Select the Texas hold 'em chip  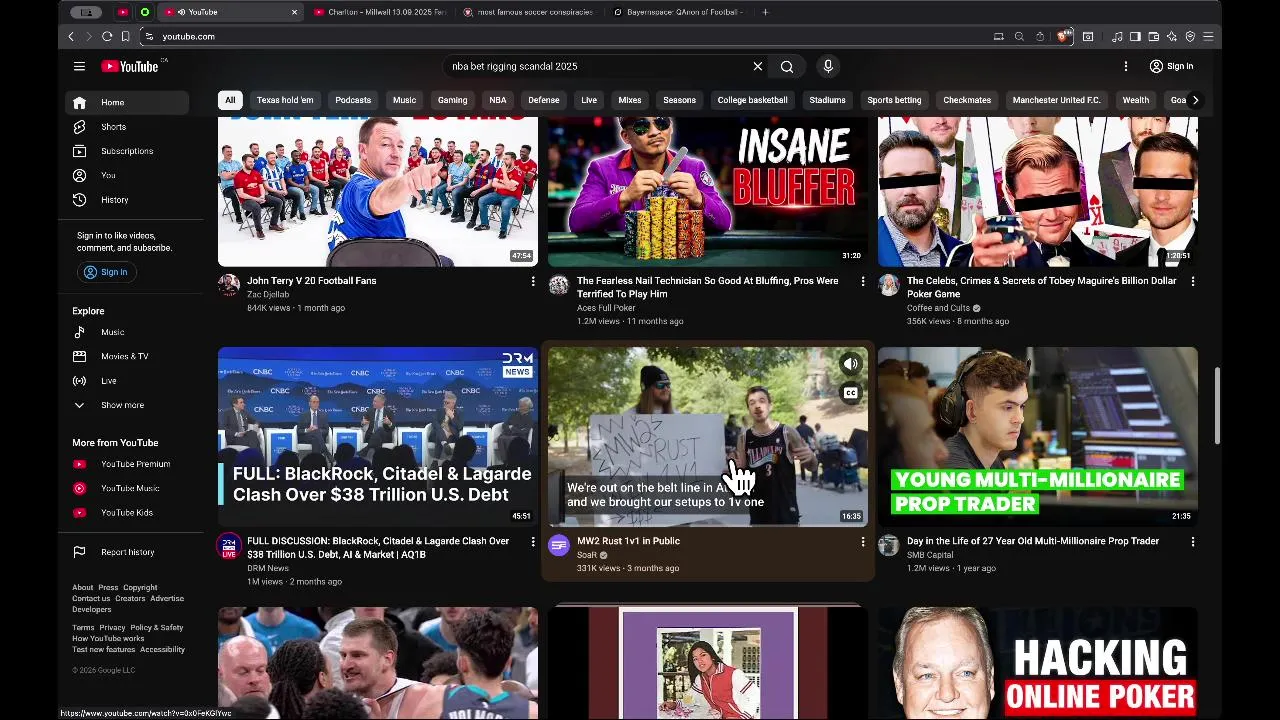(x=285, y=100)
